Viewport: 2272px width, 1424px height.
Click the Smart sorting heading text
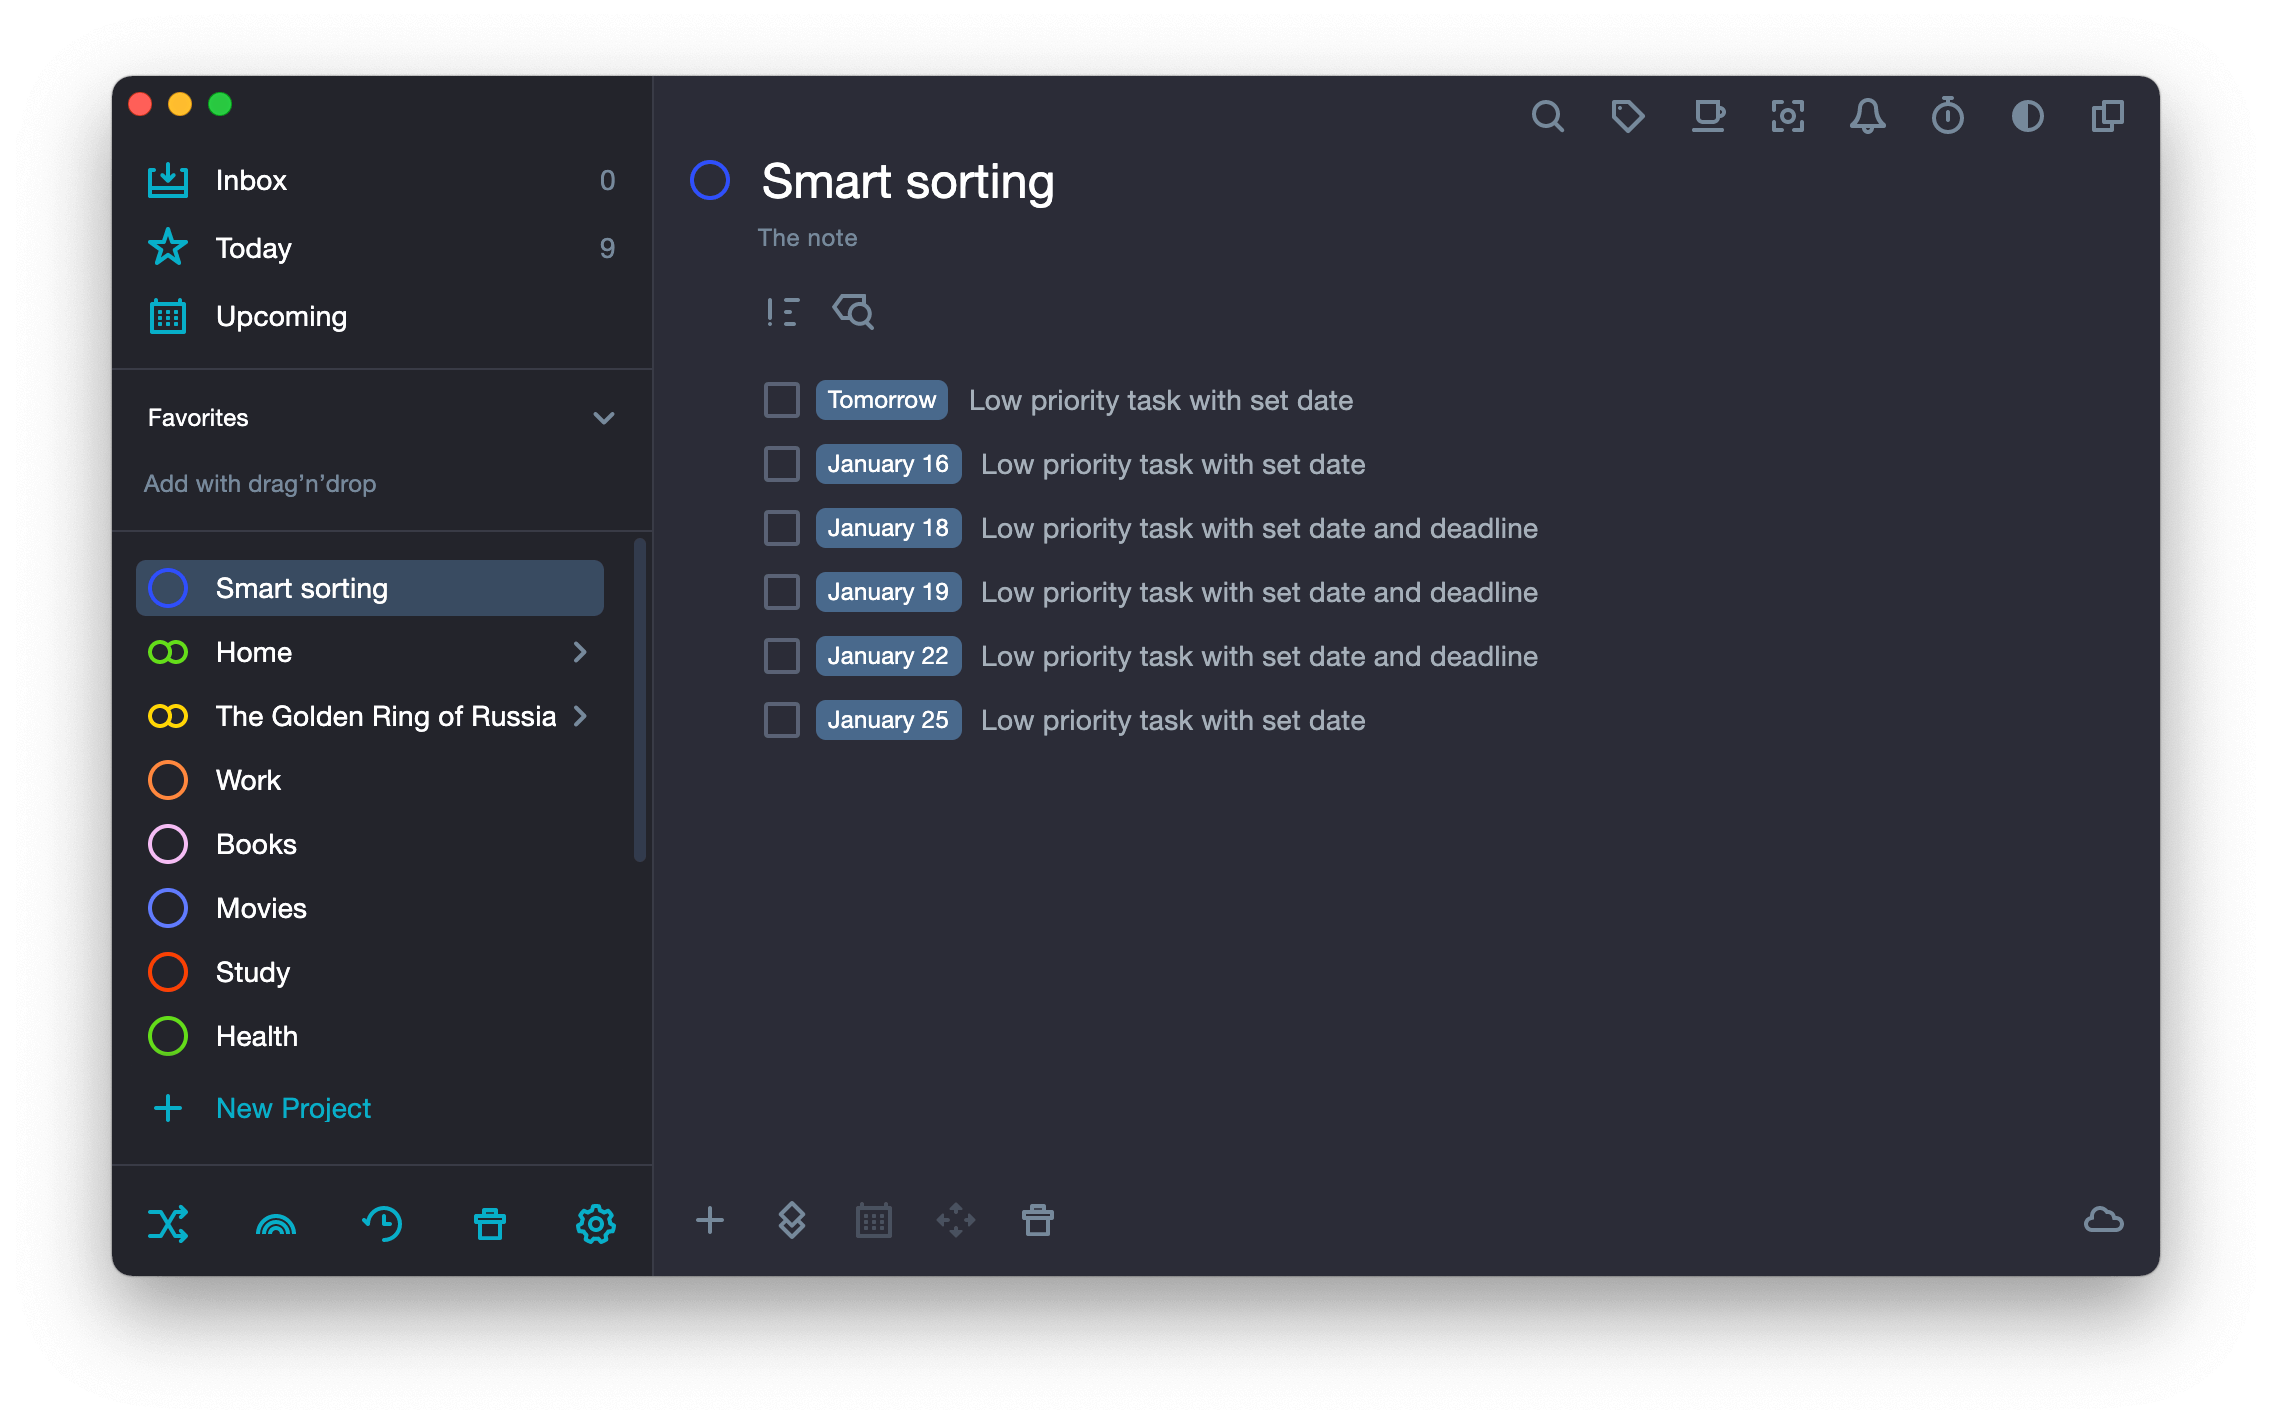908,182
